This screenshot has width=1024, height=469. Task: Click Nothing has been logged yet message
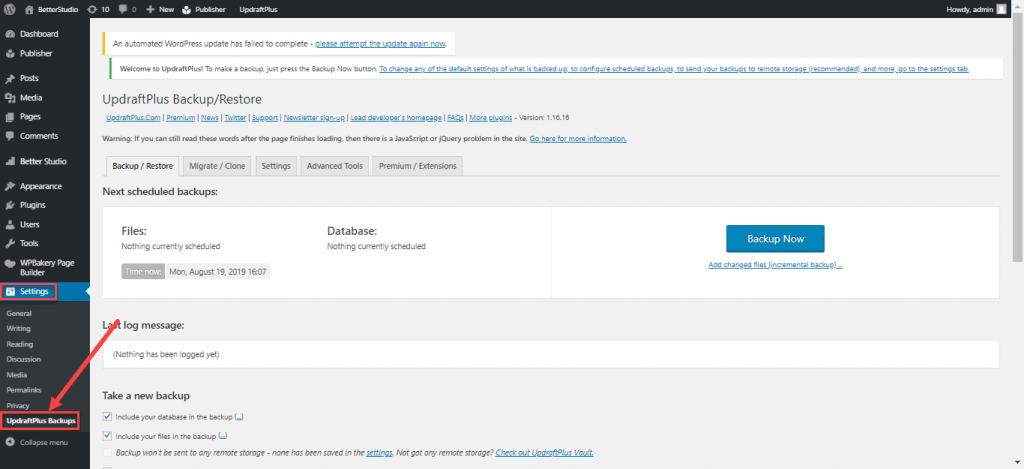click(167, 355)
